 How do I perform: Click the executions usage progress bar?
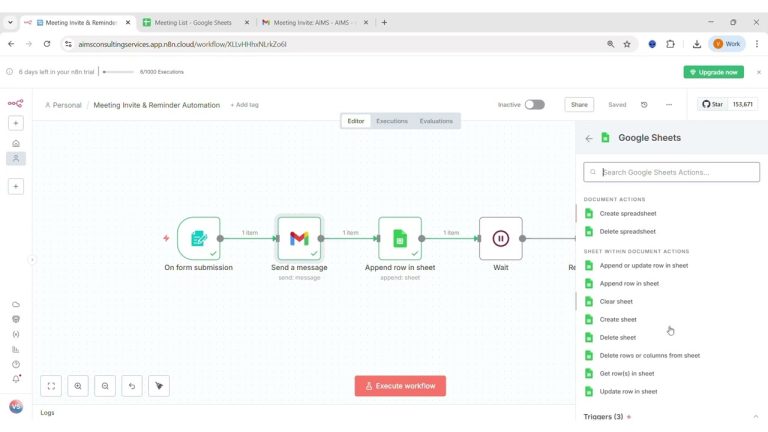click(118, 72)
